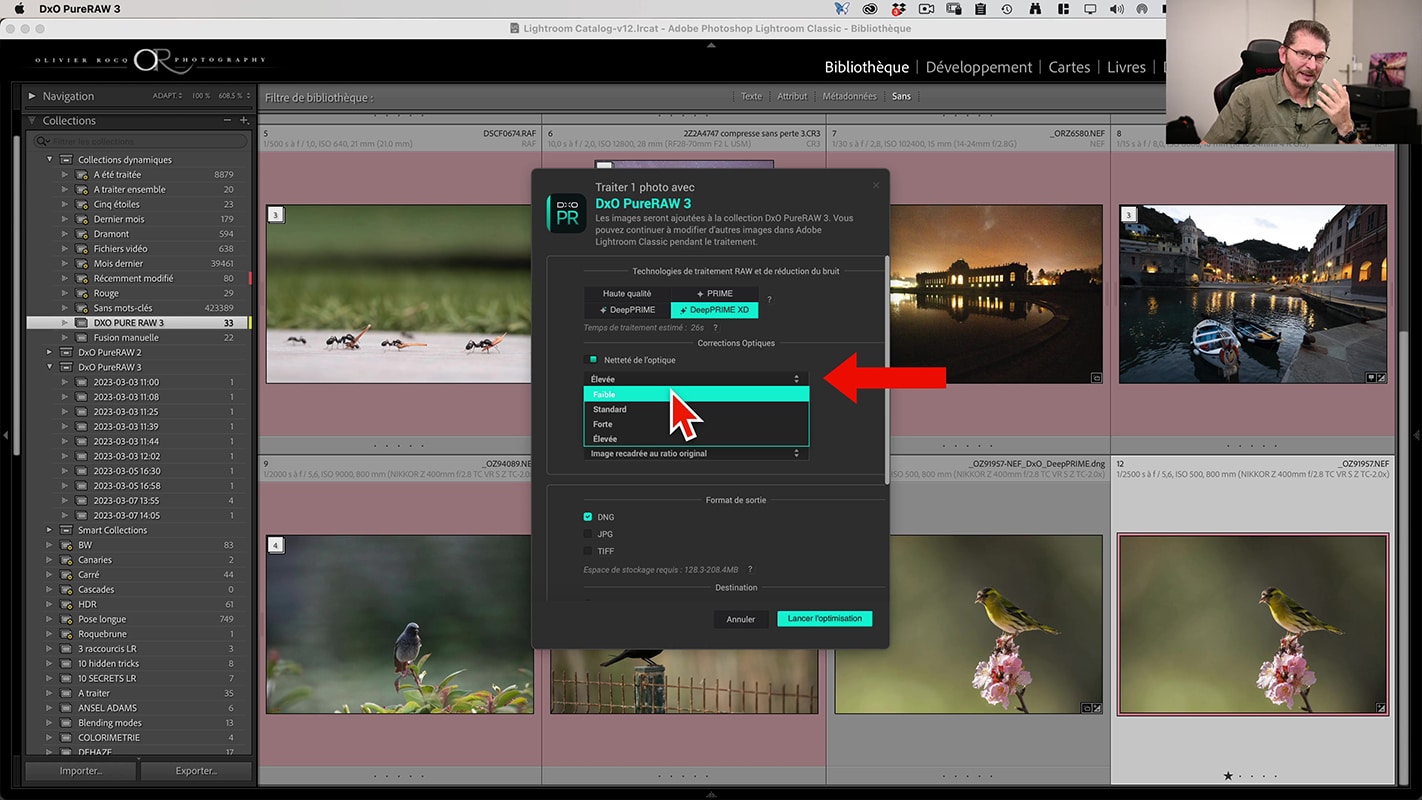
Task: Select the ants macro photo thumbnail
Action: pos(399,294)
